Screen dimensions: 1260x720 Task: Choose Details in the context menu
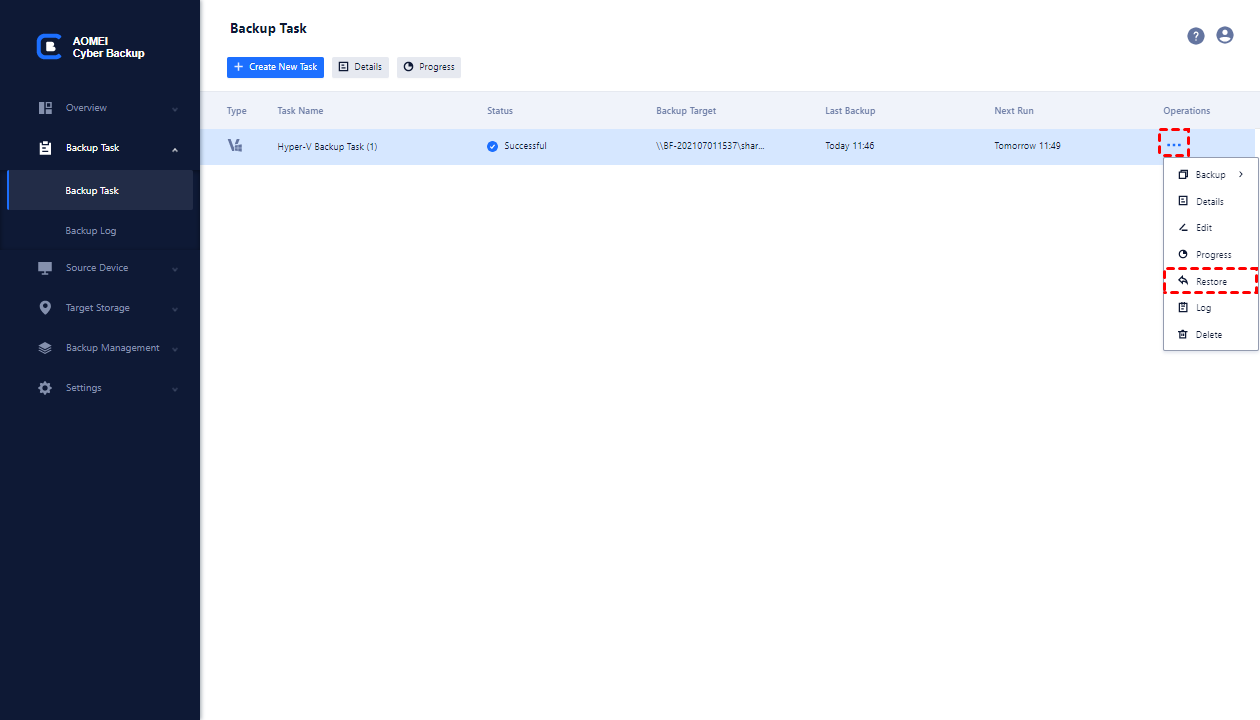tap(1211, 201)
